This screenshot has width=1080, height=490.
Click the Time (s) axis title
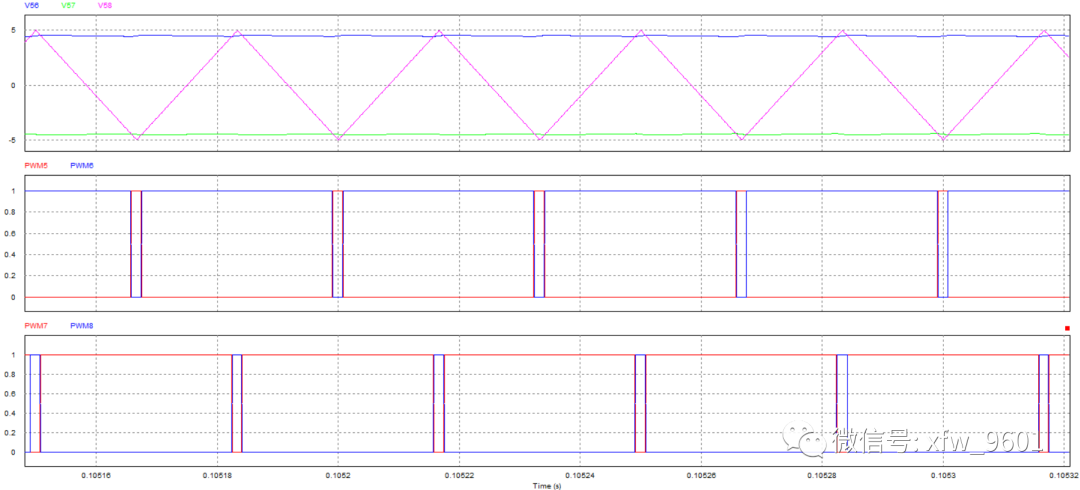546,486
